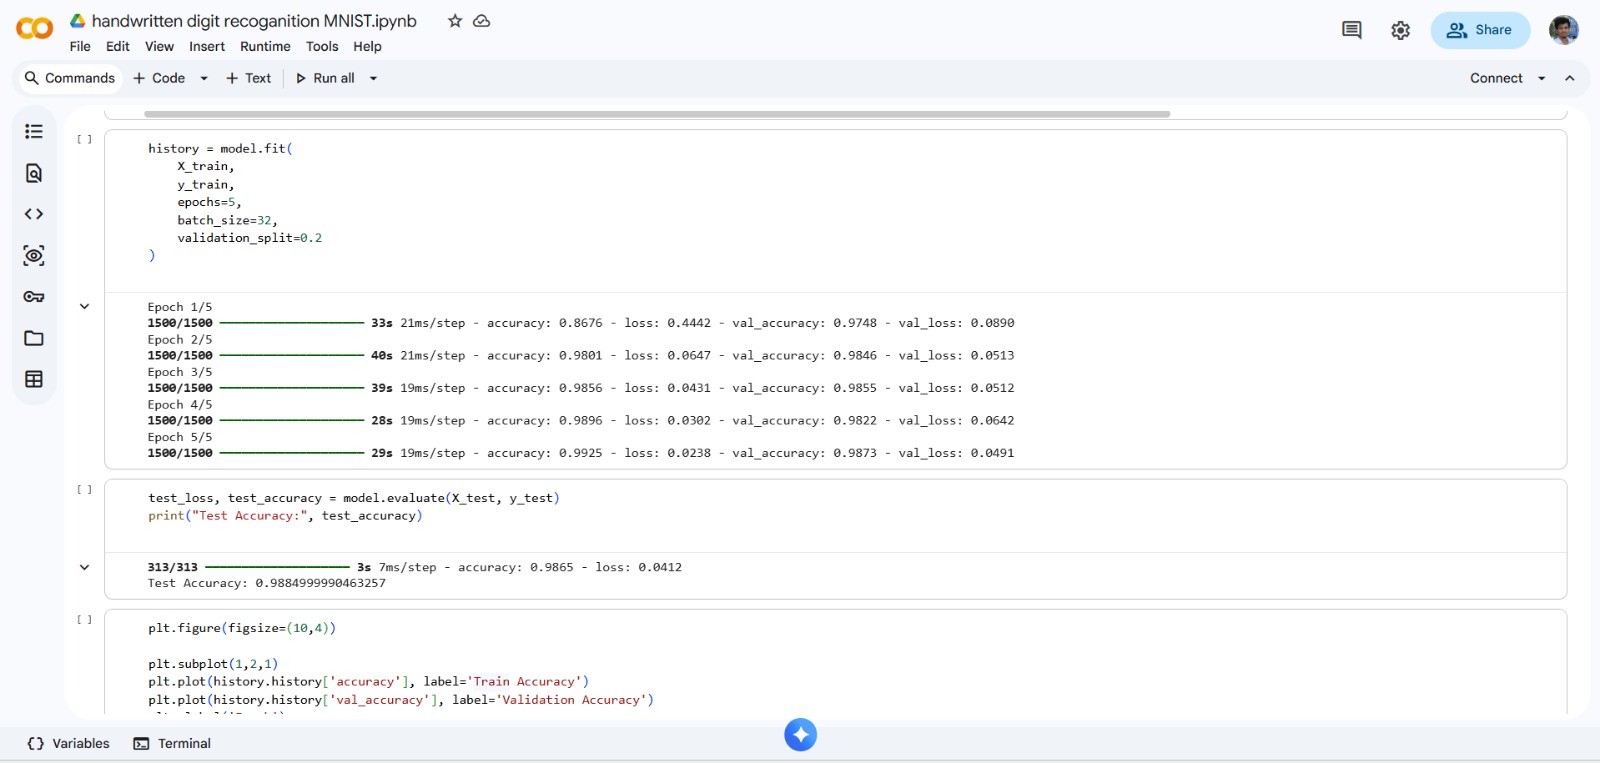Run the model.fit code cell

tap(85, 140)
